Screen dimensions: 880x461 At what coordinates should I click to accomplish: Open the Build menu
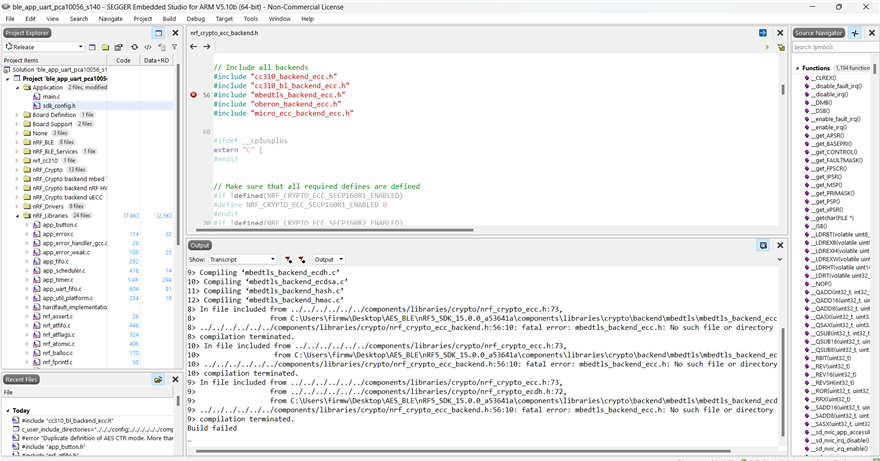[x=169, y=19]
